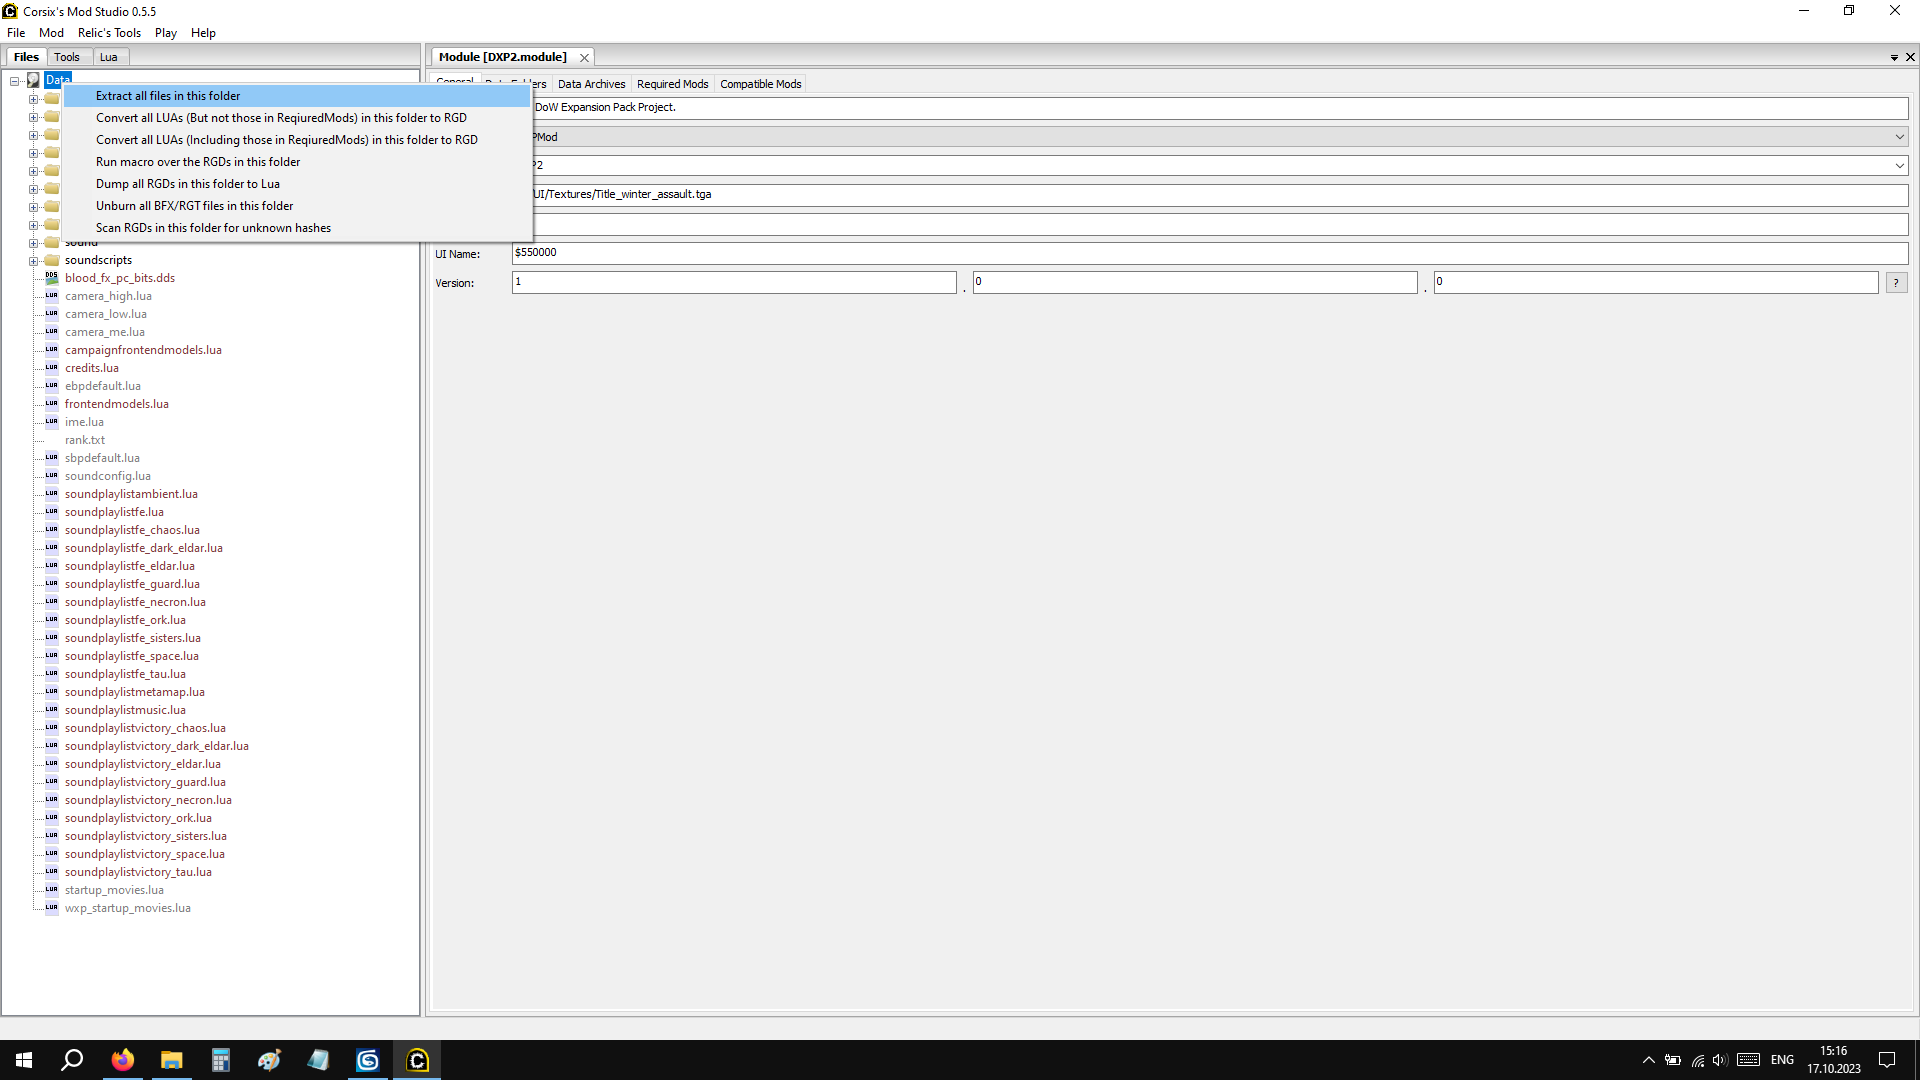1920x1080 pixels.
Task: Choose Extract all files in this folder
Action: (168, 96)
